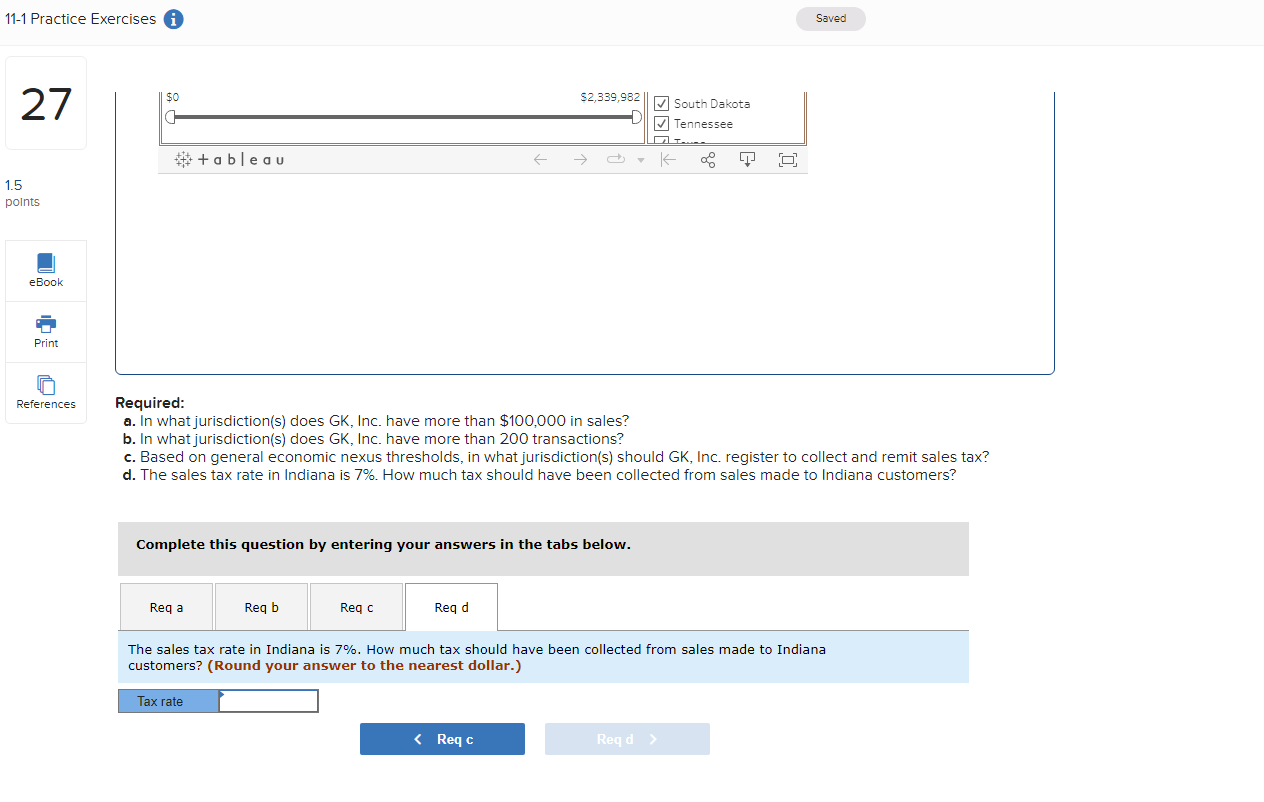Click the $2,339,982 slider maximum value

(609, 97)
